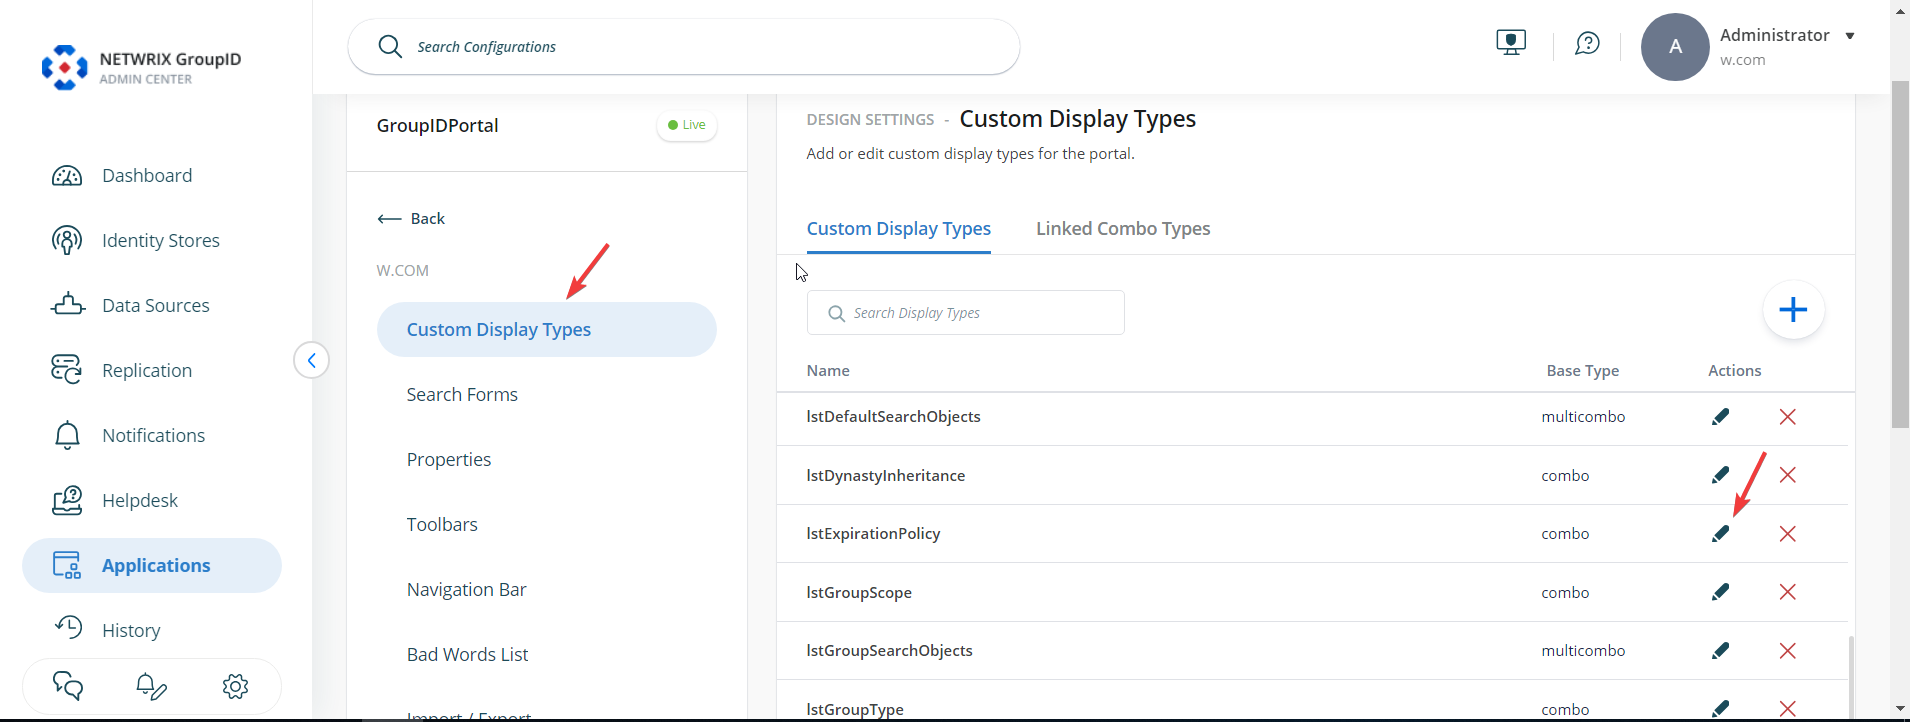Click the Administrator avatar
This screenshot has width=1910, height=722.
tap(1675, 47)
